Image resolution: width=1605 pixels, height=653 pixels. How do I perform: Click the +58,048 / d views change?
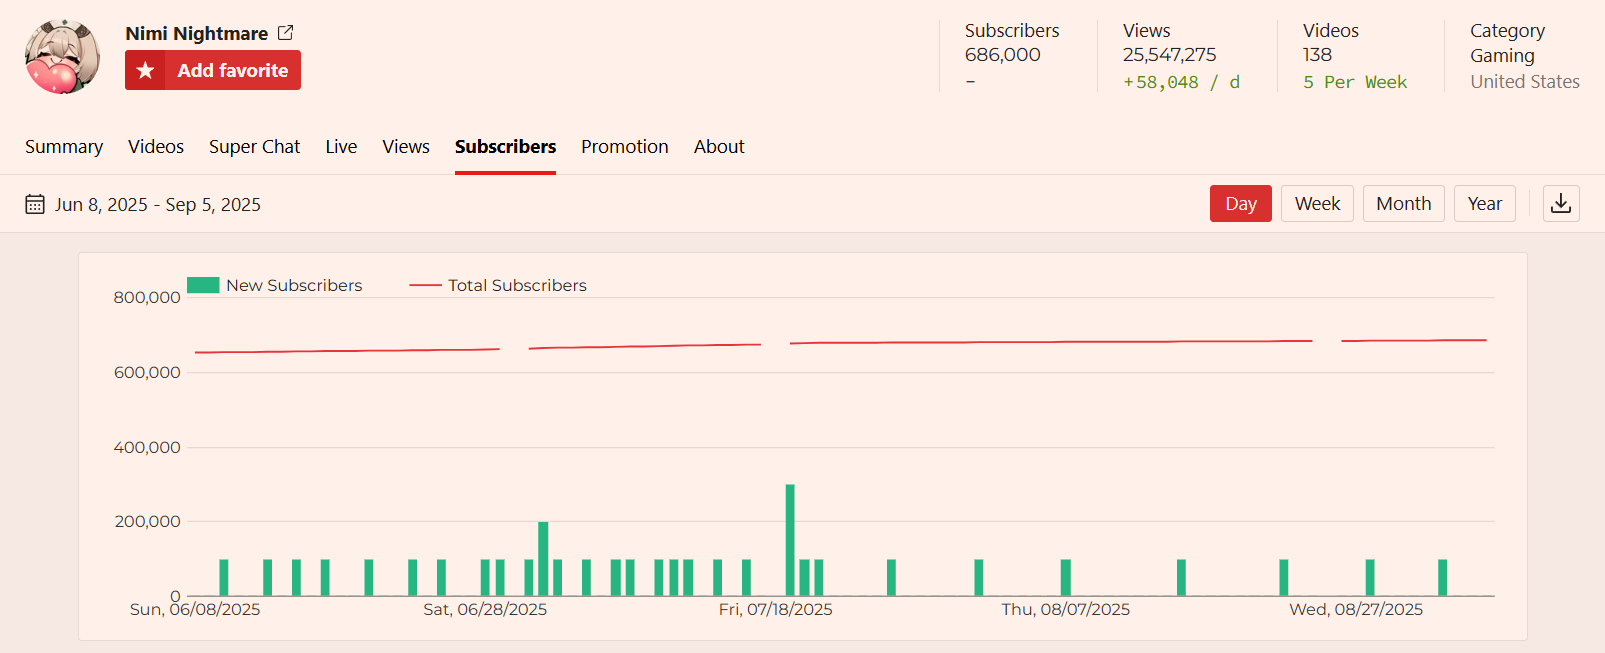[1181, 82]
